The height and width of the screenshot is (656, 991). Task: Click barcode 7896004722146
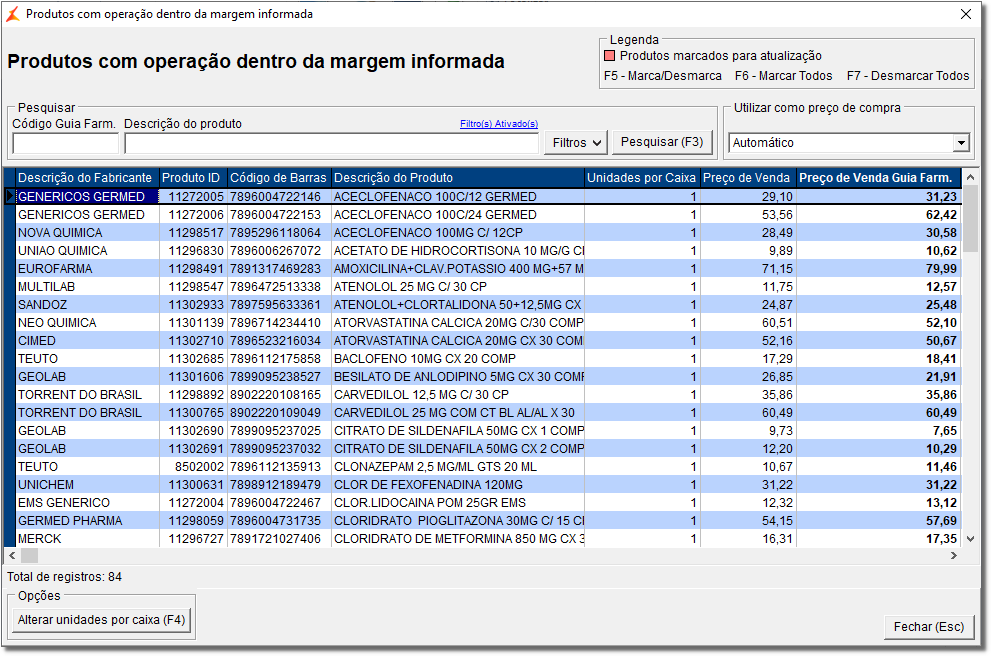coord(276,197)
